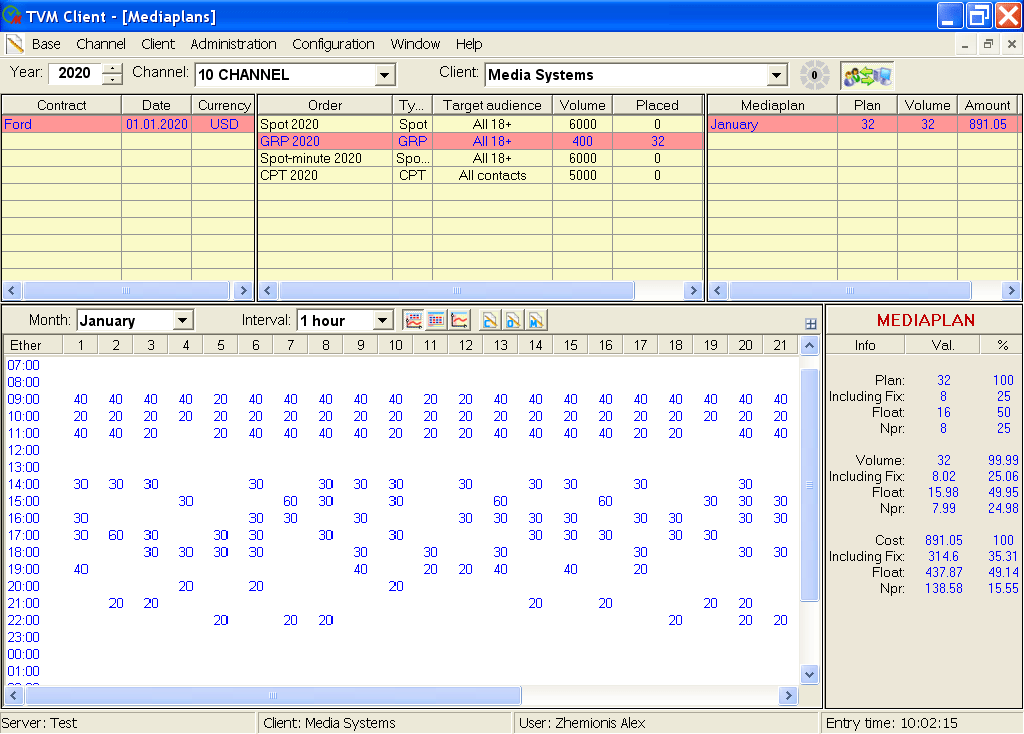Screen dimensions: 1024x734
Task: Switch to the grid table view icon
Action: pyautogui.click(x=436, y=321)
